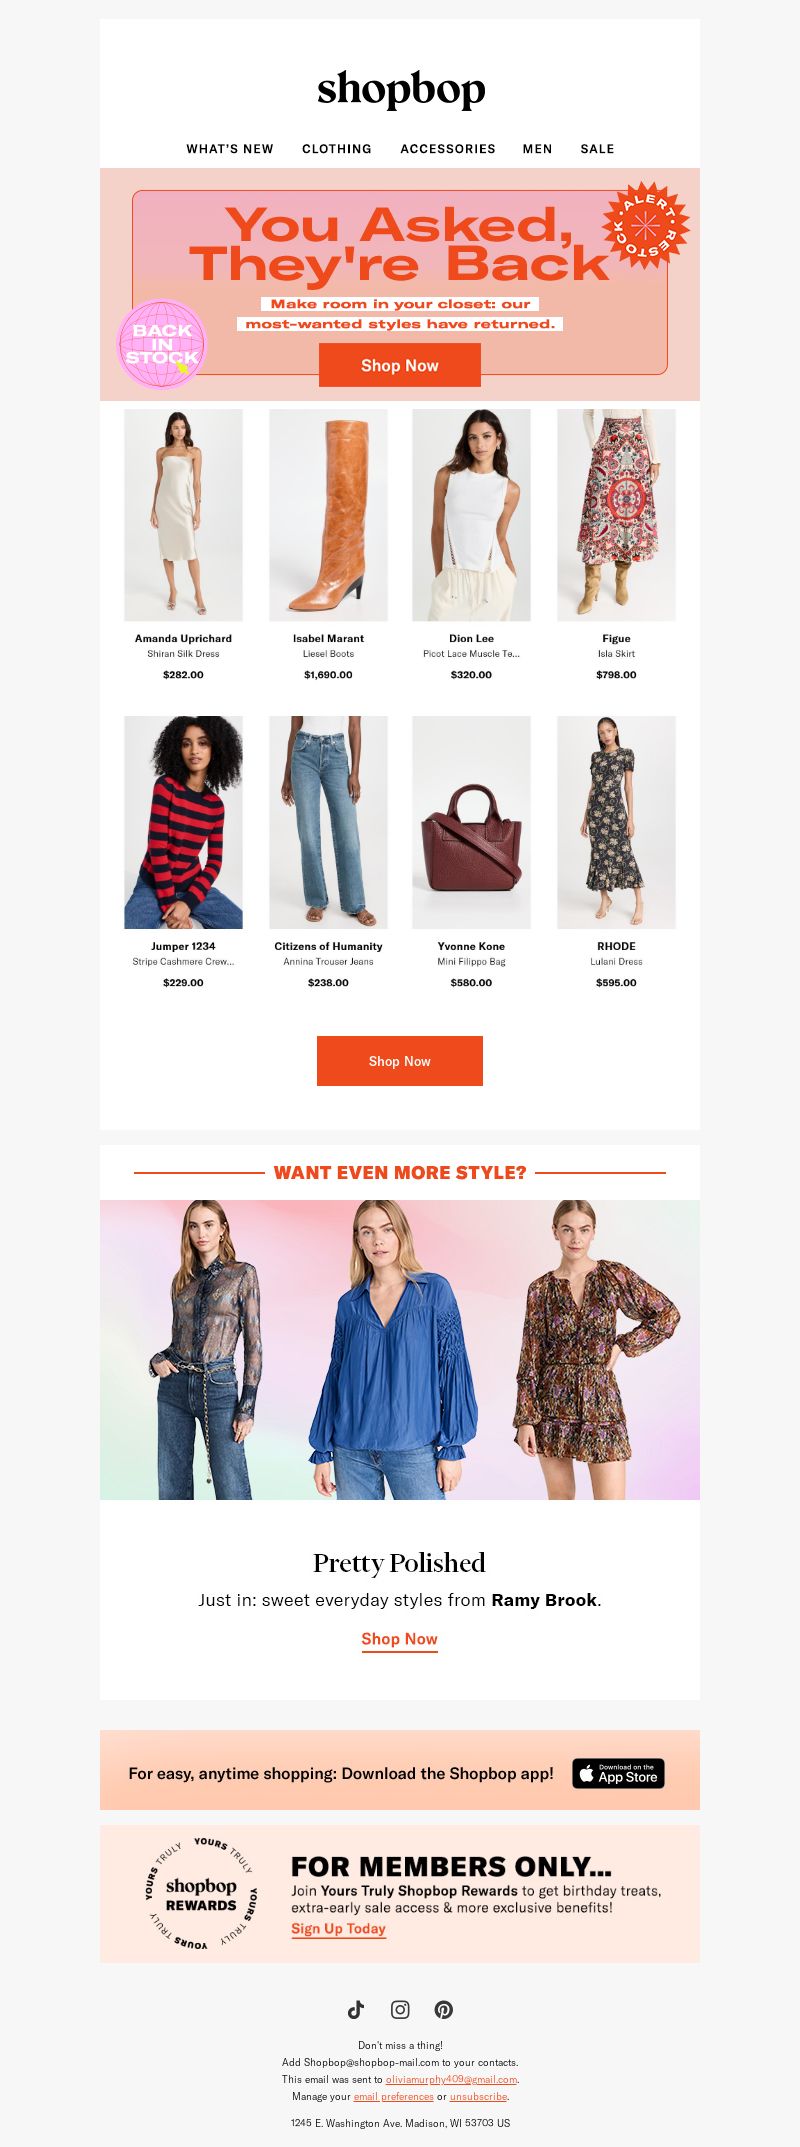
Task: Open the Pinterest social icon
Action: [444, 2009]
